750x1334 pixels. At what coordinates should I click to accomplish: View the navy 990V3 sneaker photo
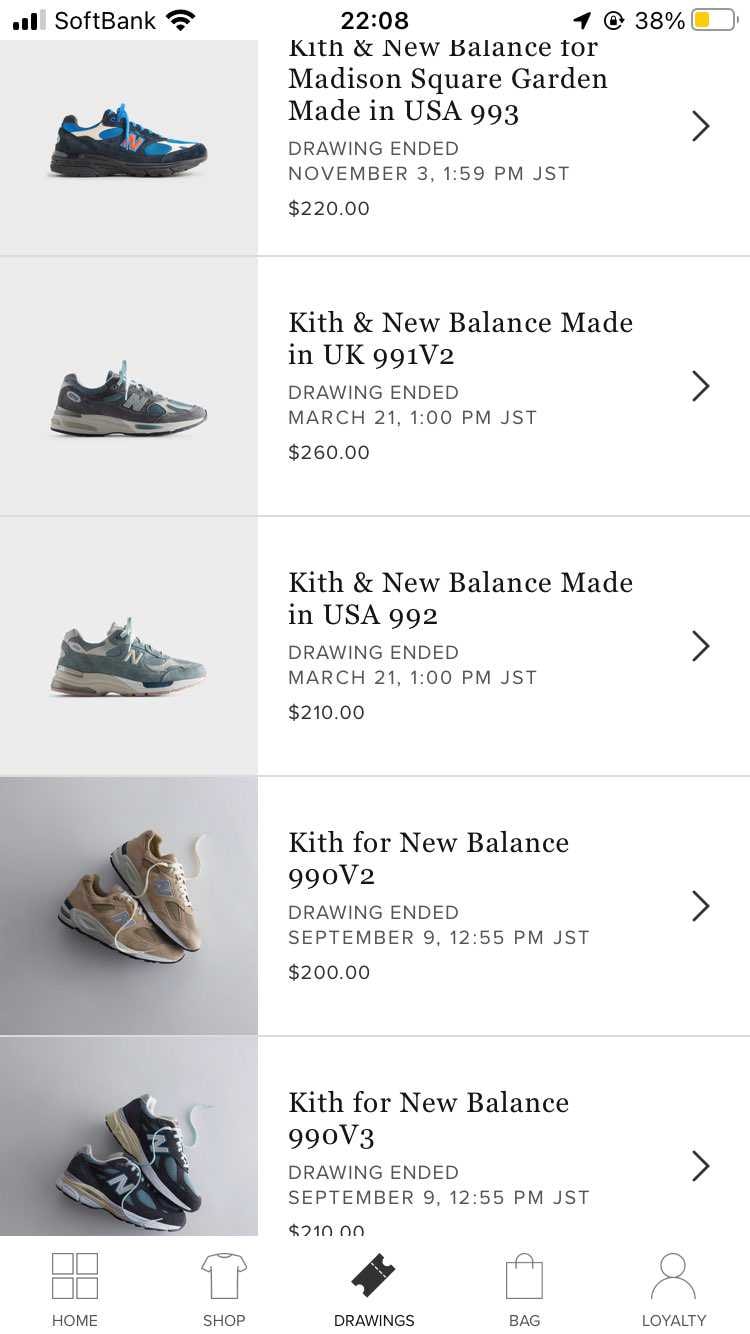128,1150
